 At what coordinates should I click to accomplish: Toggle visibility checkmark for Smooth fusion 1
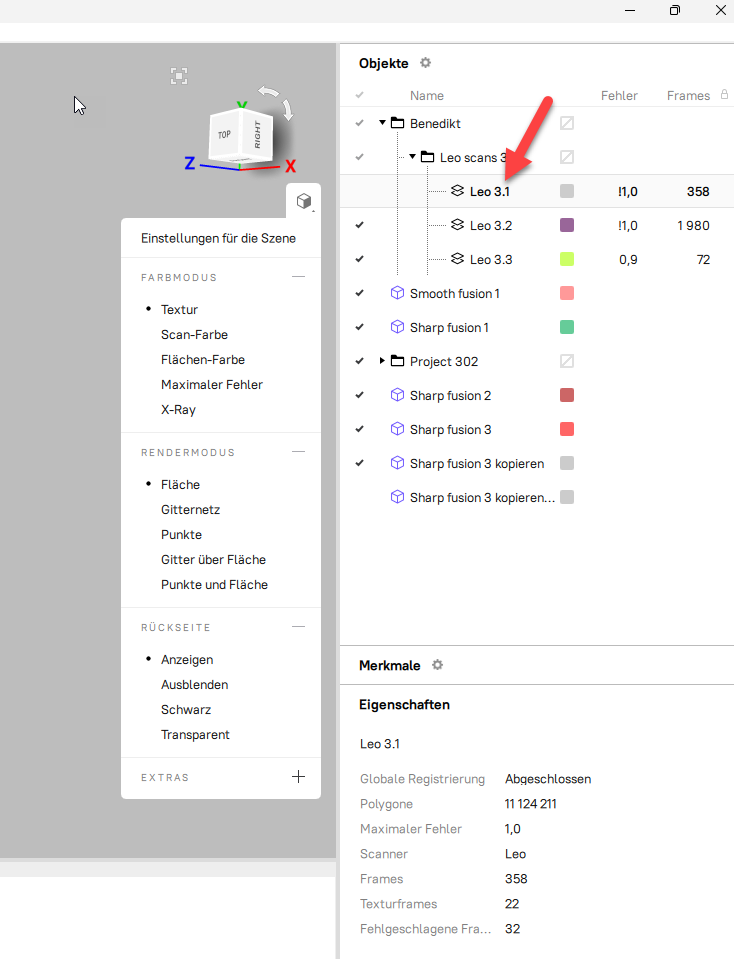click(360, 293)
